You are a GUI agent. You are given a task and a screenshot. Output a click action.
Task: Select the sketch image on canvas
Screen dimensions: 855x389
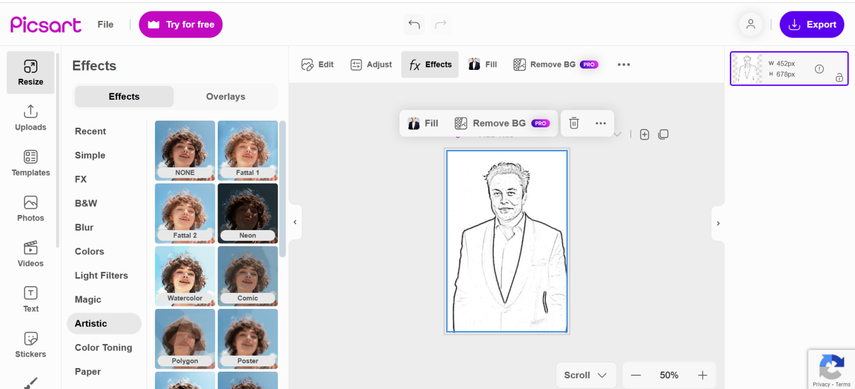point(507,241)
